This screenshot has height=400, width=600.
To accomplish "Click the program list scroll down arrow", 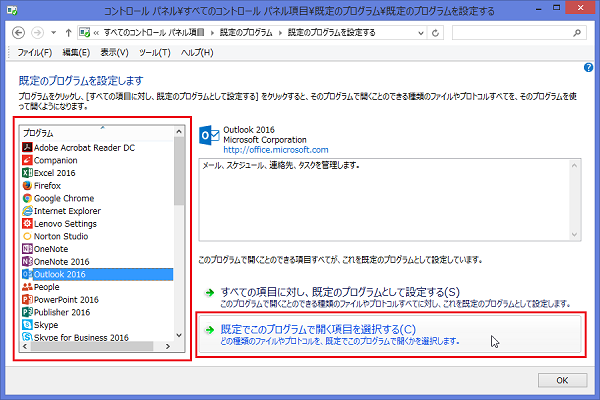I will tap(179, 335).
